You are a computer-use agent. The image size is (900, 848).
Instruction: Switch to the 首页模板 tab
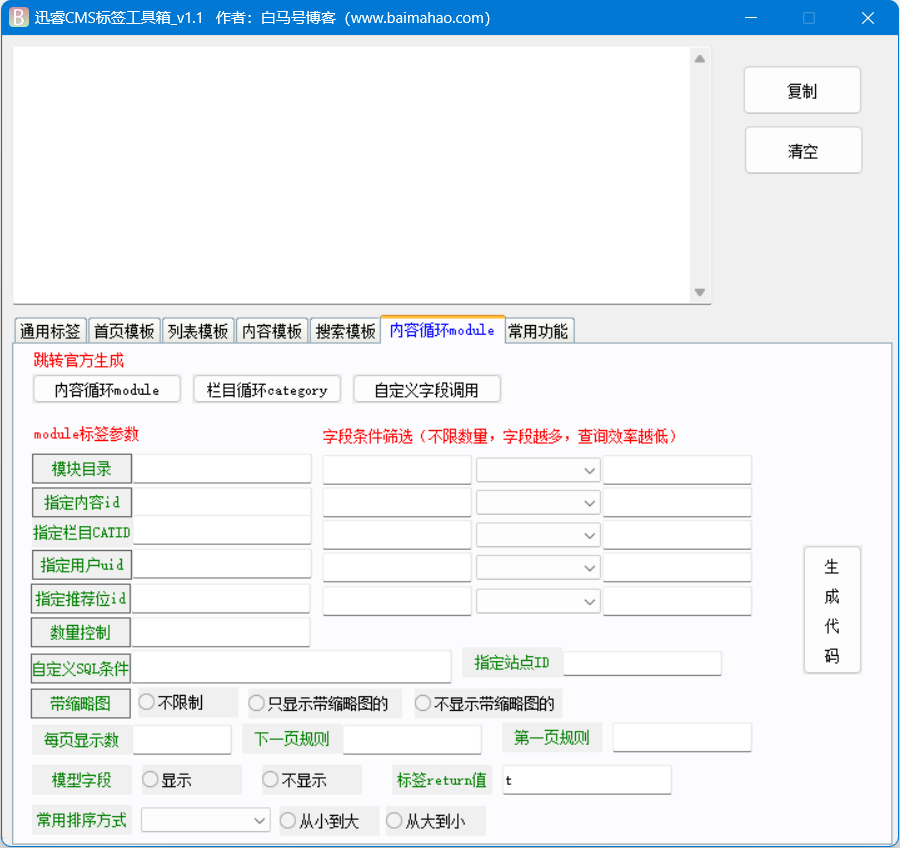pyautogui.click(x=124, y=331)
